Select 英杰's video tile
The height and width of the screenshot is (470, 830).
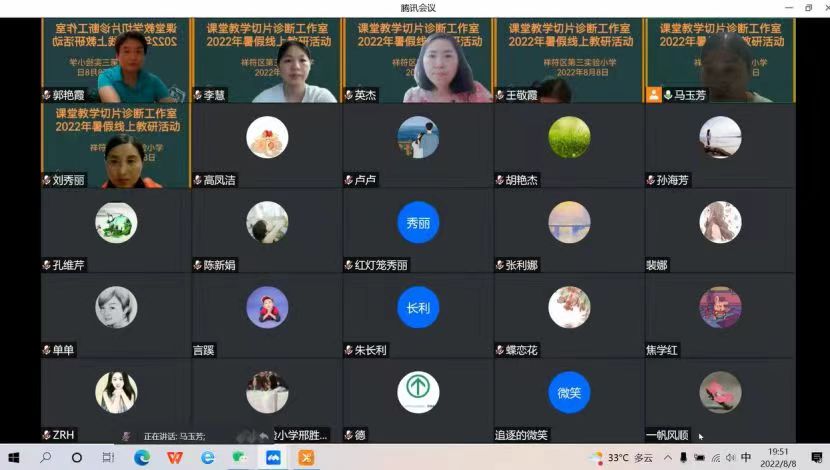[418, 60]
